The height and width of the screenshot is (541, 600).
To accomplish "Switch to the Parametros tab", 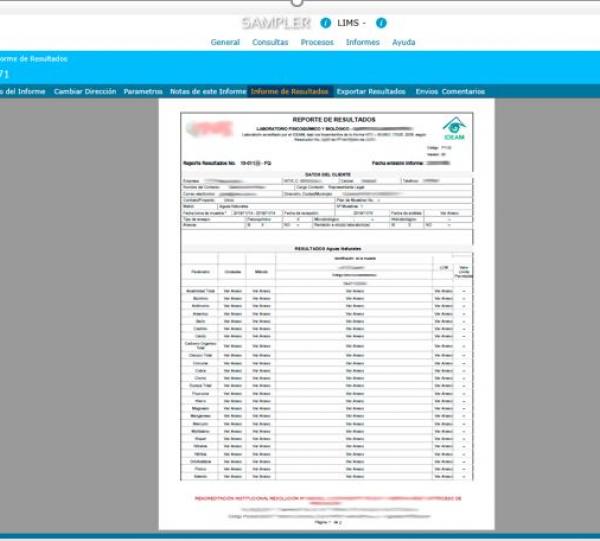I will (x=143, y=91).
